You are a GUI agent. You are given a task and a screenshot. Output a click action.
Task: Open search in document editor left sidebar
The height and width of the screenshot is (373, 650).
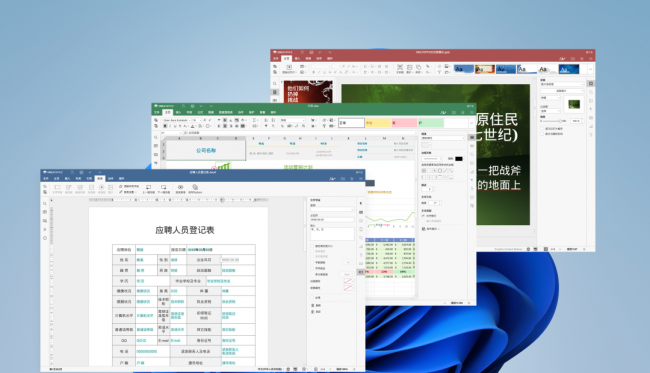[x=45, y=203]
